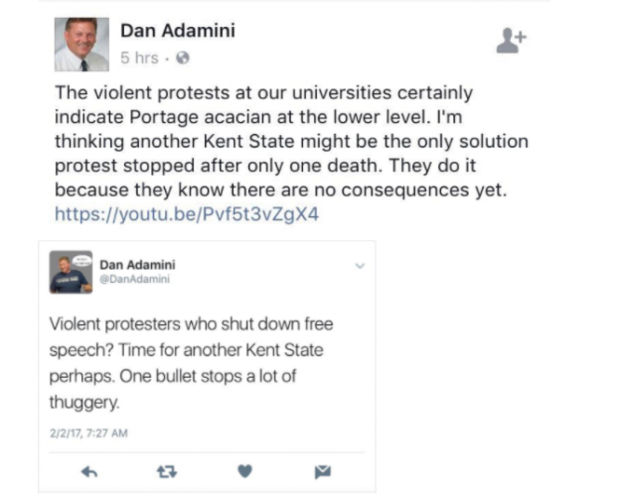Open the youtu.be/Pvf5t3vZgX4 link
Screen dimensions: 620x499
(x=187, y=214)
